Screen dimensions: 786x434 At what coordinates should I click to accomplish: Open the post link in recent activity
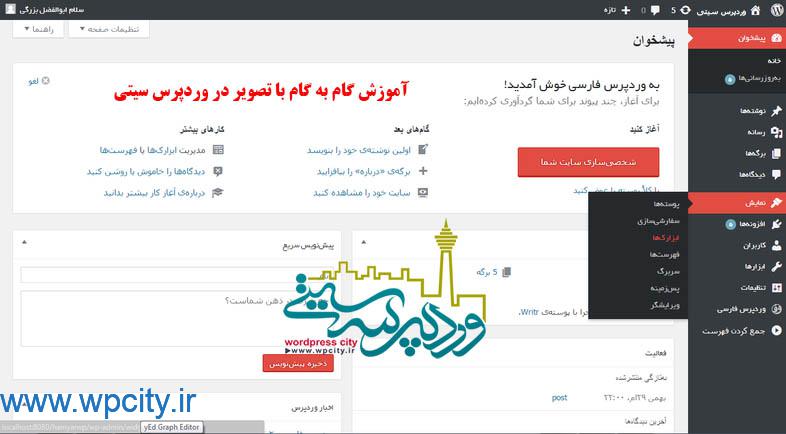(559, 397)
